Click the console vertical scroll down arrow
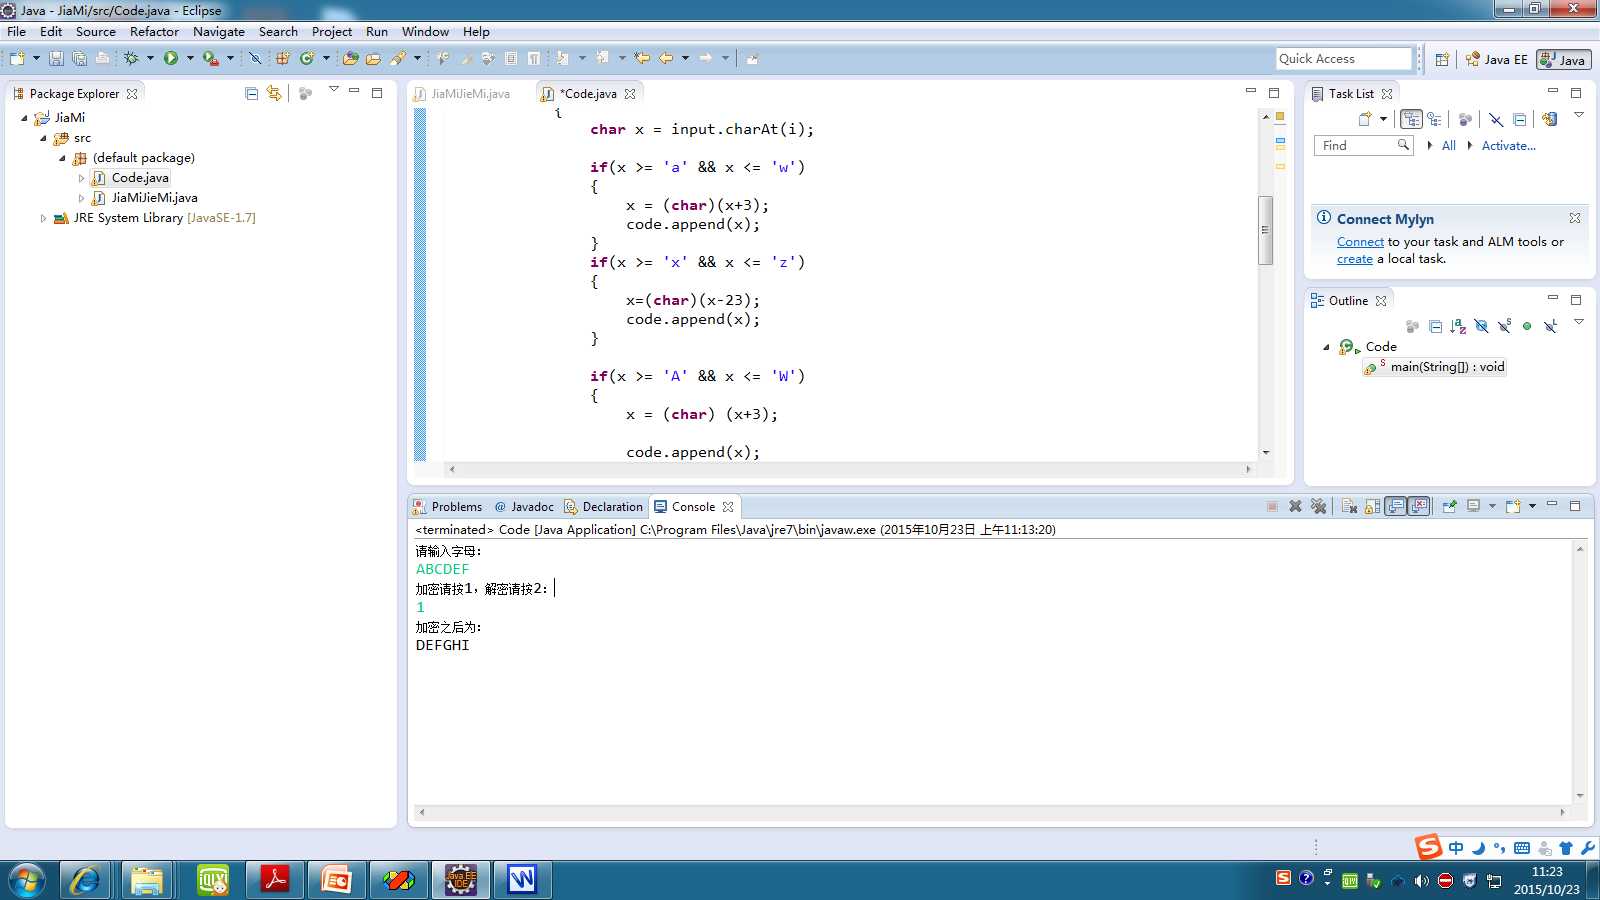The width and height of the screenshot is (1600, 900). [x=1580, y=796]
